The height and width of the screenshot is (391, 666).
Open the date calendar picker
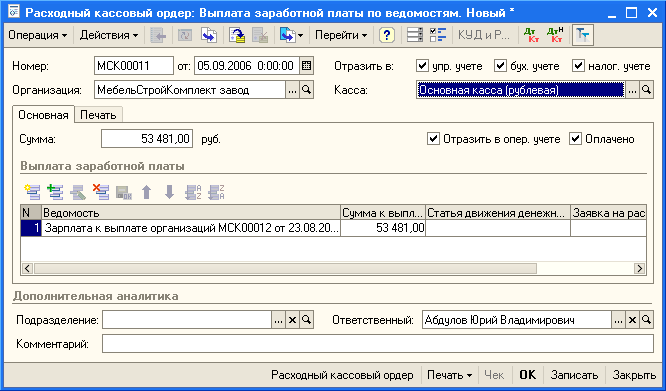coord(306,66)
